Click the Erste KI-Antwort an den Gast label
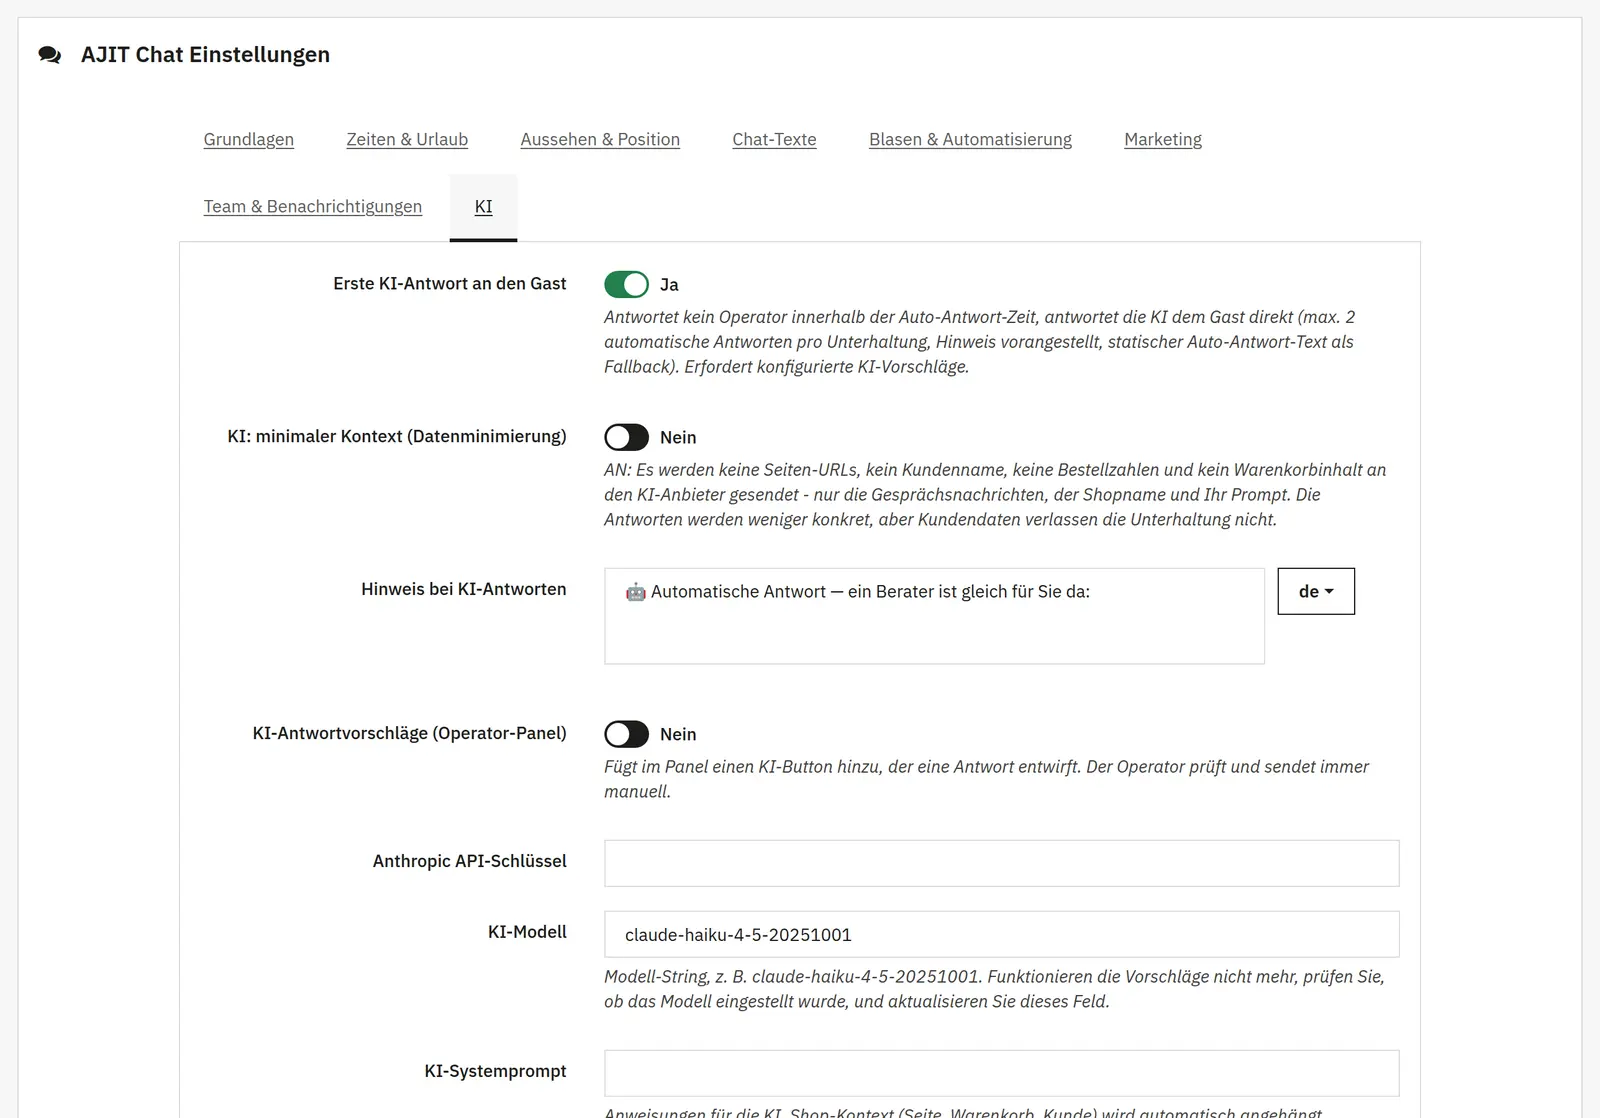The height and width of the screenshot is (1118, 1600). [x=450, y=284]
